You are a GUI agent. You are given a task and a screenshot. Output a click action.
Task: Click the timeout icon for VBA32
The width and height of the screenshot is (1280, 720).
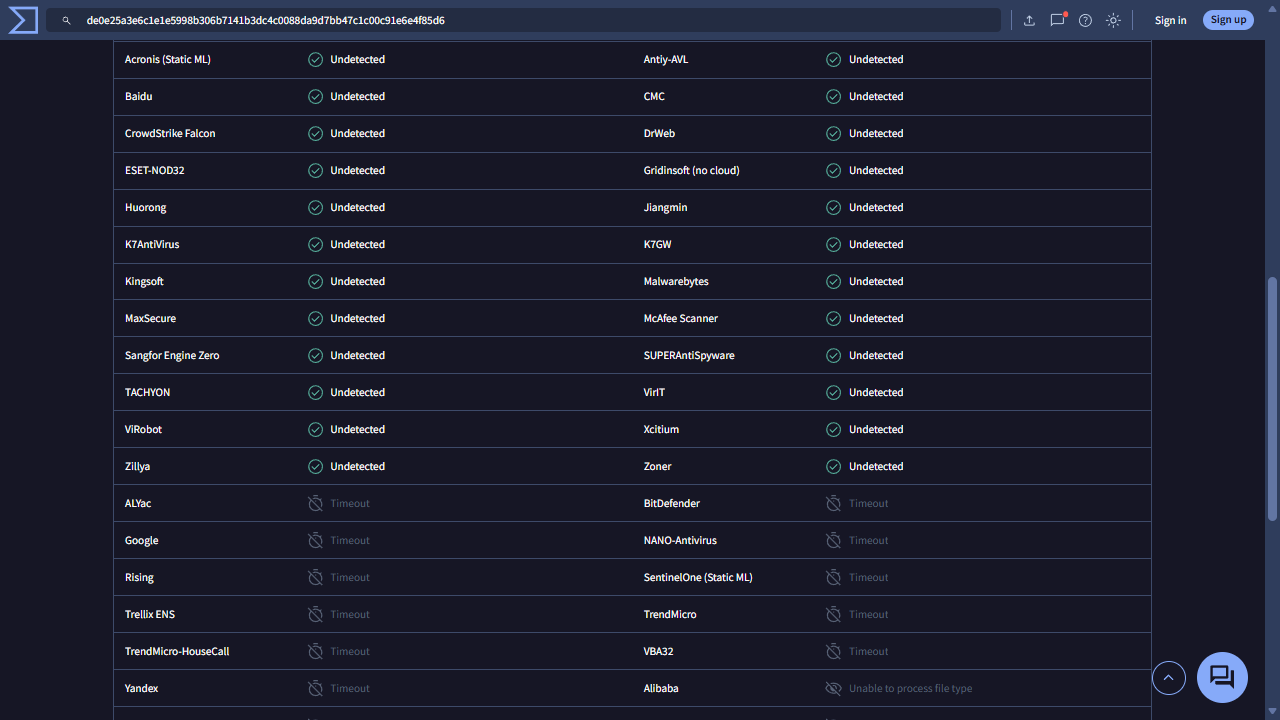tap(833, 652)
